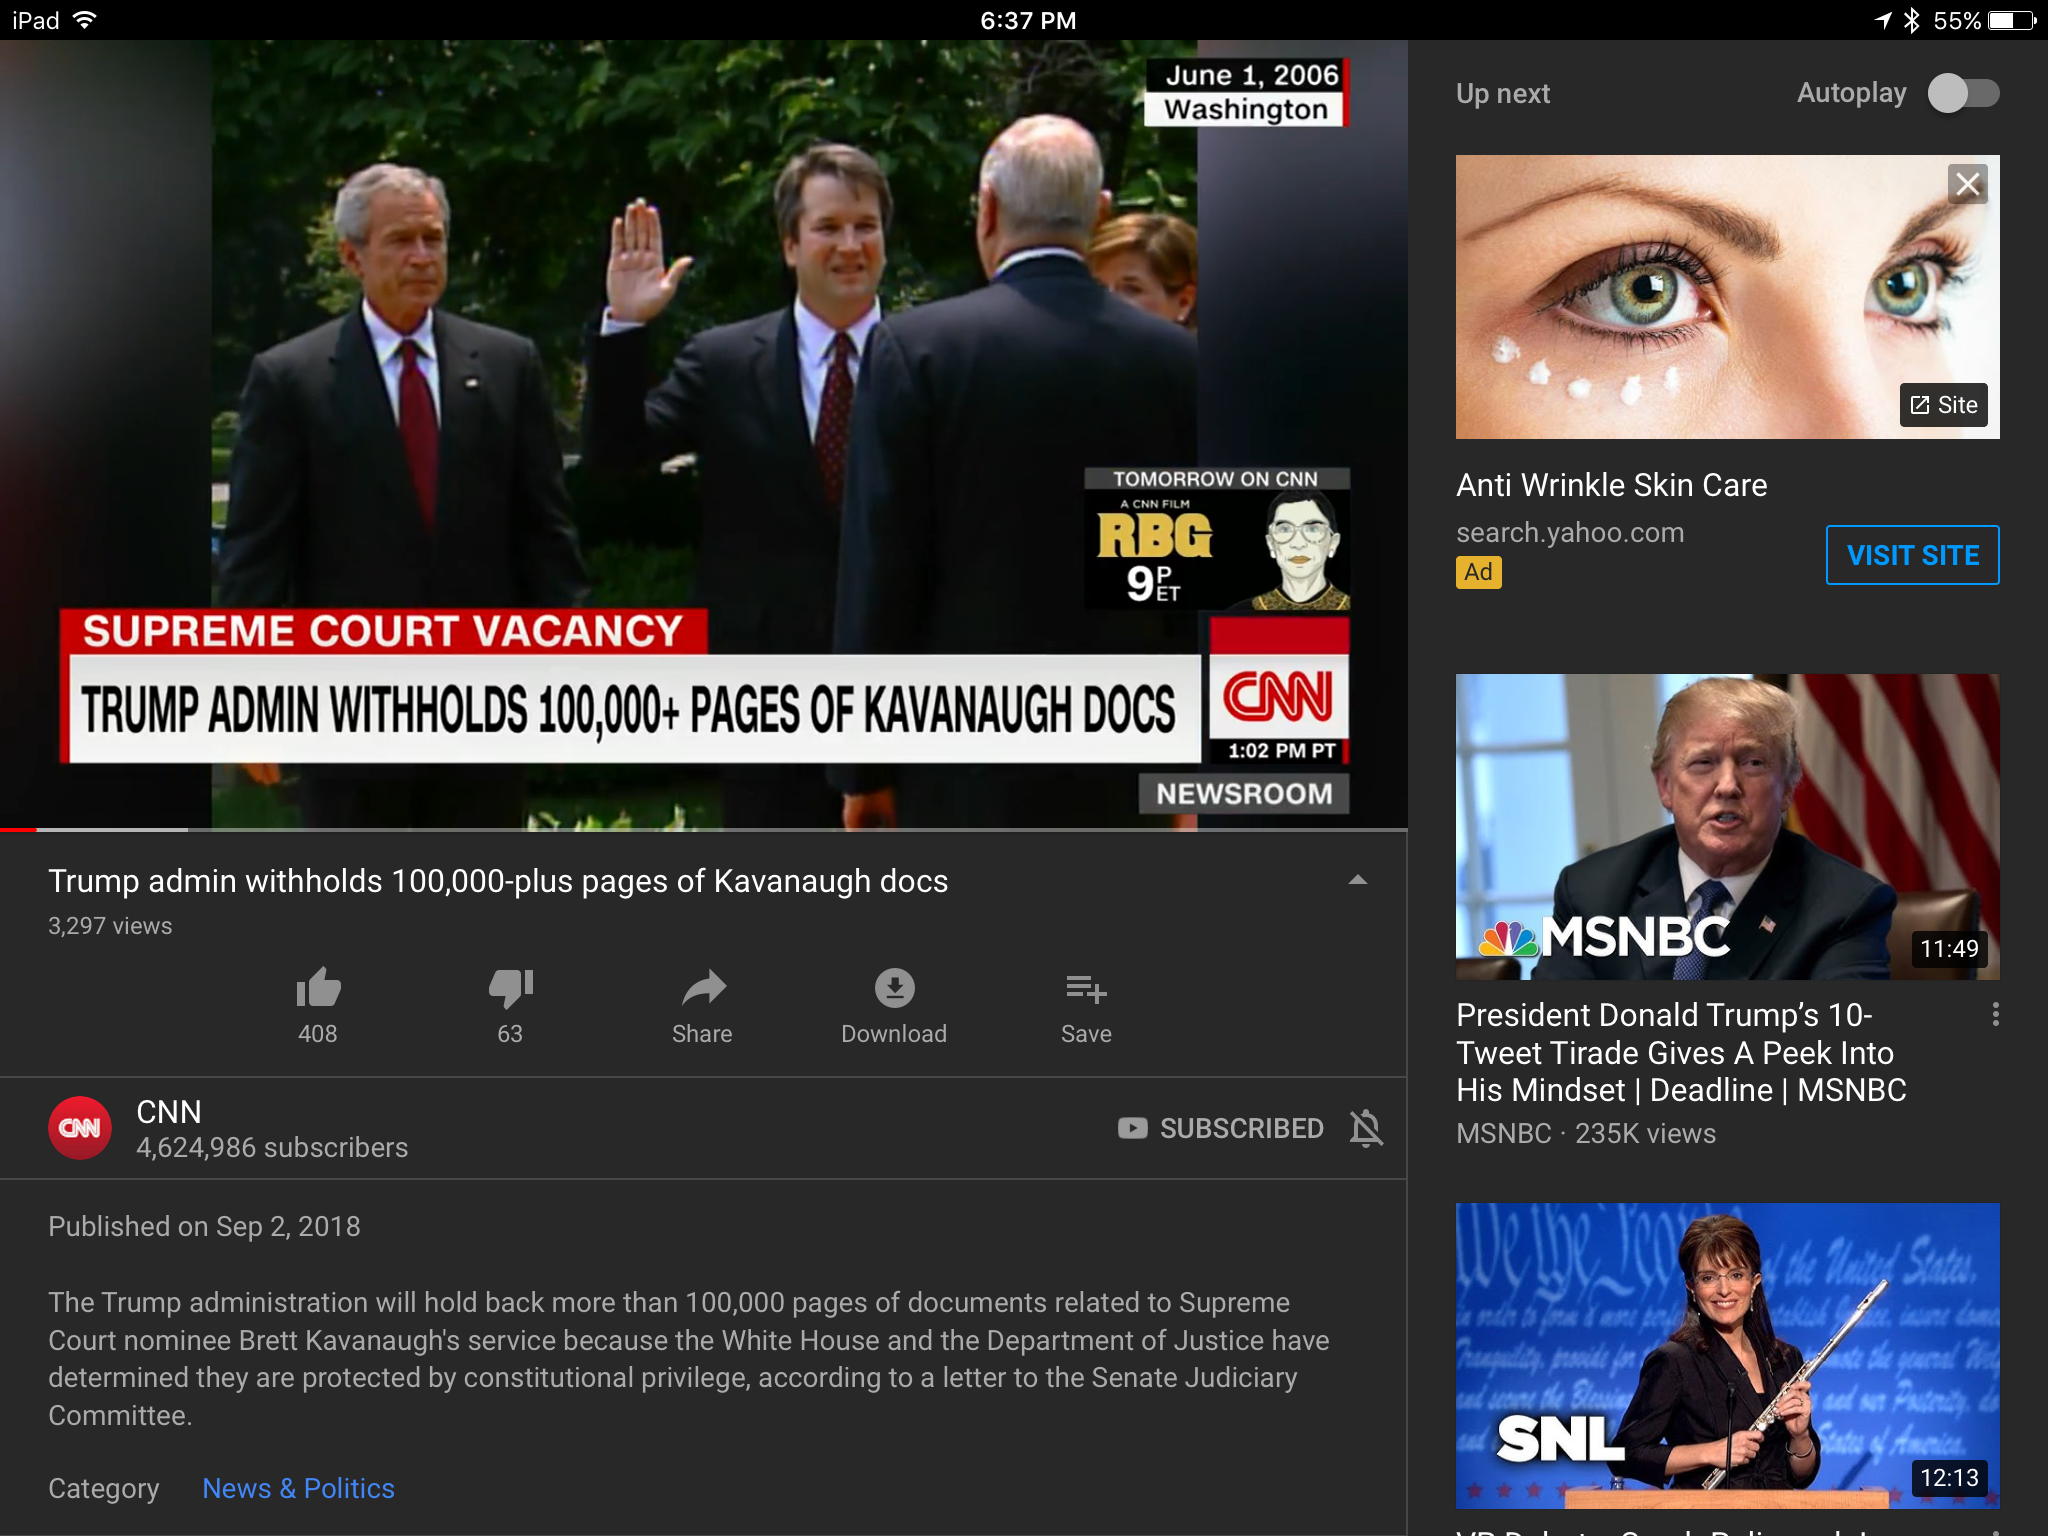Open the Anti Wrinkle ad image
This screenshot has width=2048, height=1536.
(1727, 296)
